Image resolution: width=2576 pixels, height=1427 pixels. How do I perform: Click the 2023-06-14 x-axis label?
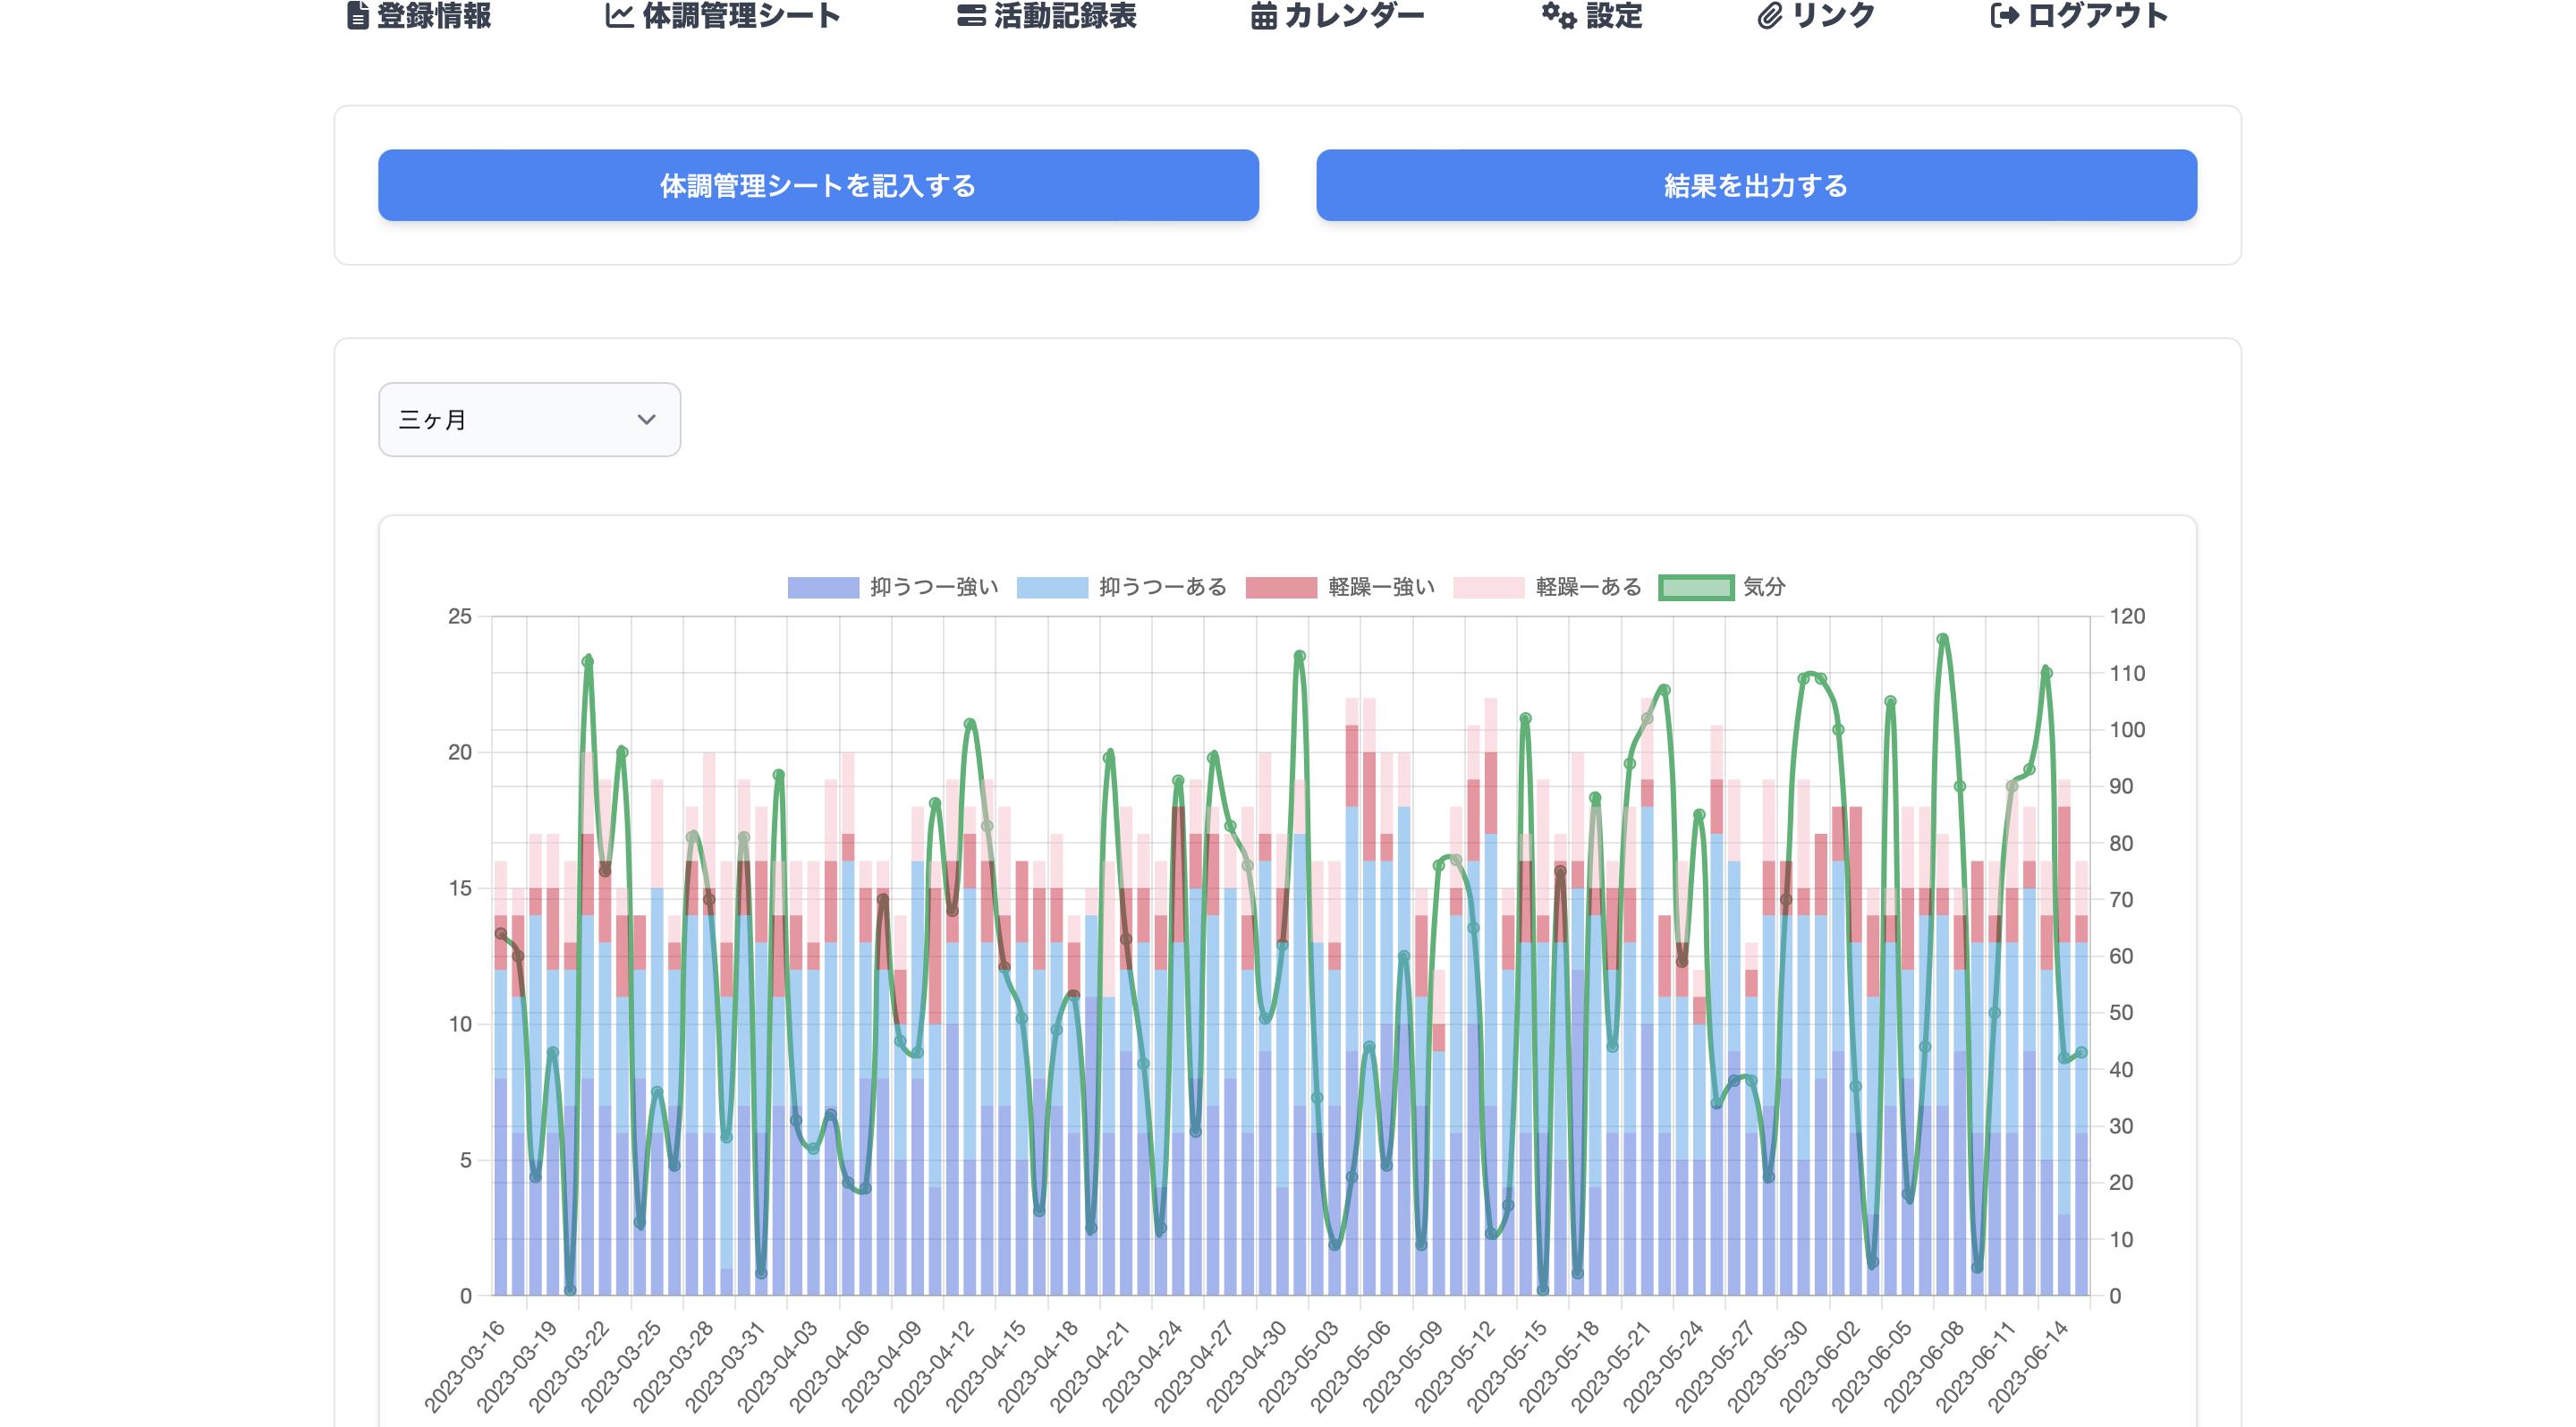tap(2028, 1366)
